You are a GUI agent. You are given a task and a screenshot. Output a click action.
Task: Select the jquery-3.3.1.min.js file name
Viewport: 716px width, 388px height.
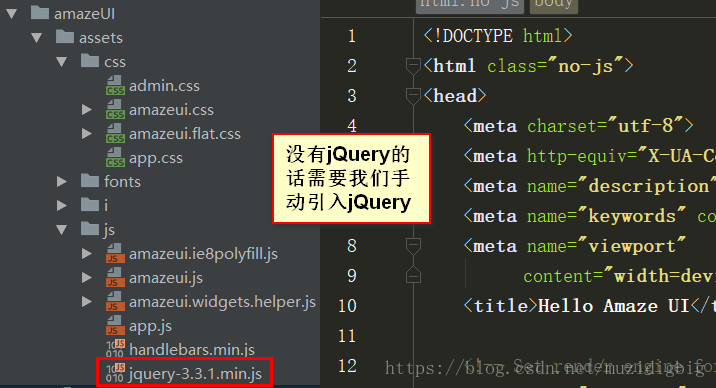(195, 374)
